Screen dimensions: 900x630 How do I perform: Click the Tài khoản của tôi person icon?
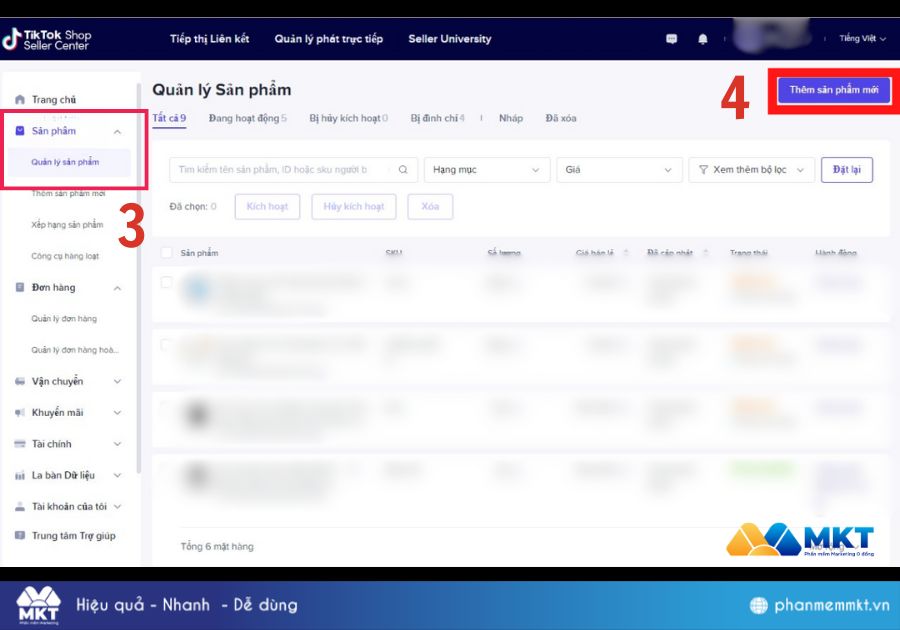coord(20,506)
